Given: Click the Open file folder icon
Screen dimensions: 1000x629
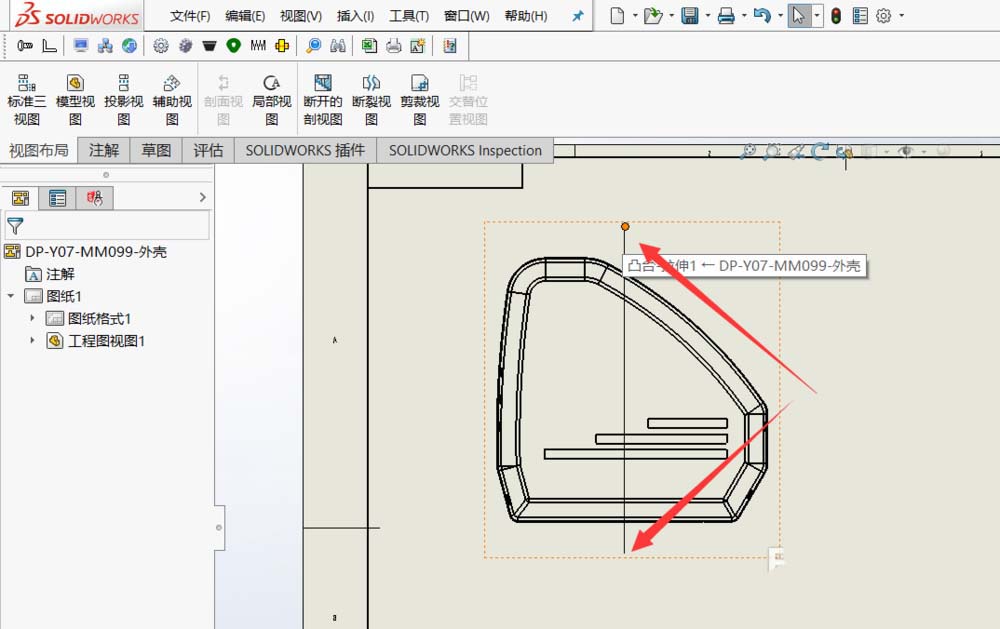Looking at the screenshot, I should point(652,15).
